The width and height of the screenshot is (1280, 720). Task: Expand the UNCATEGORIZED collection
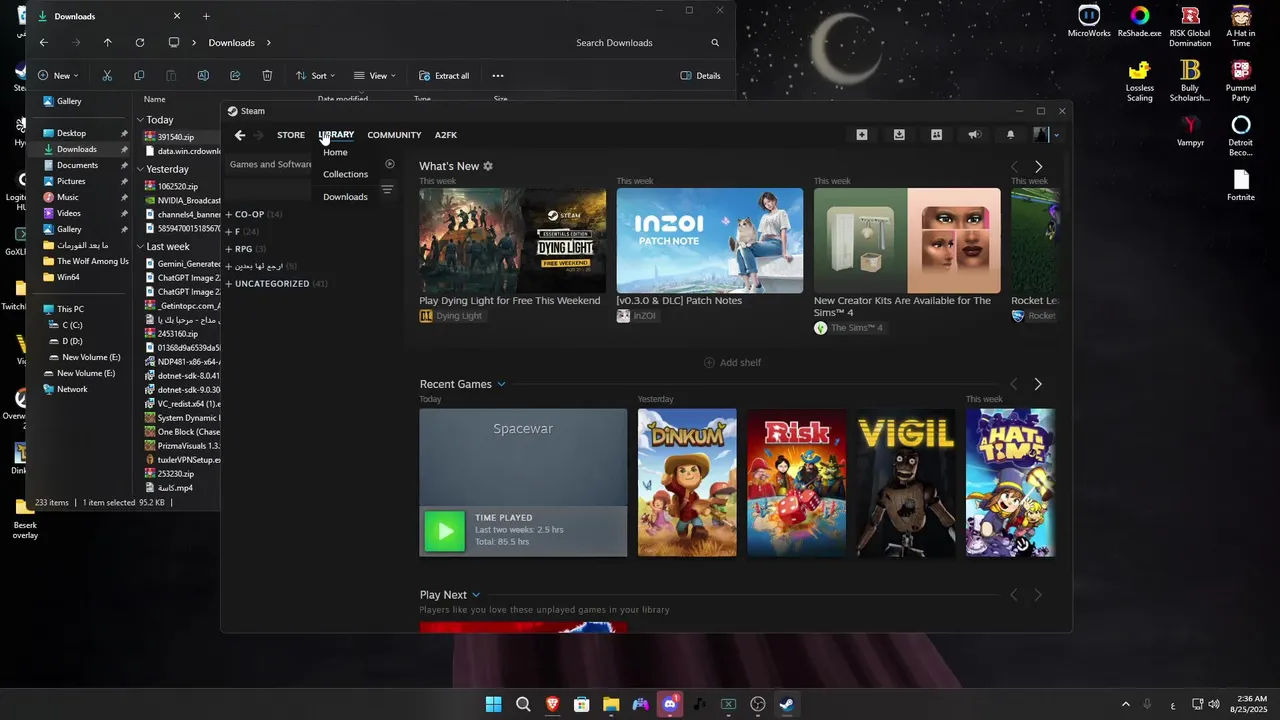coord(276,284)
